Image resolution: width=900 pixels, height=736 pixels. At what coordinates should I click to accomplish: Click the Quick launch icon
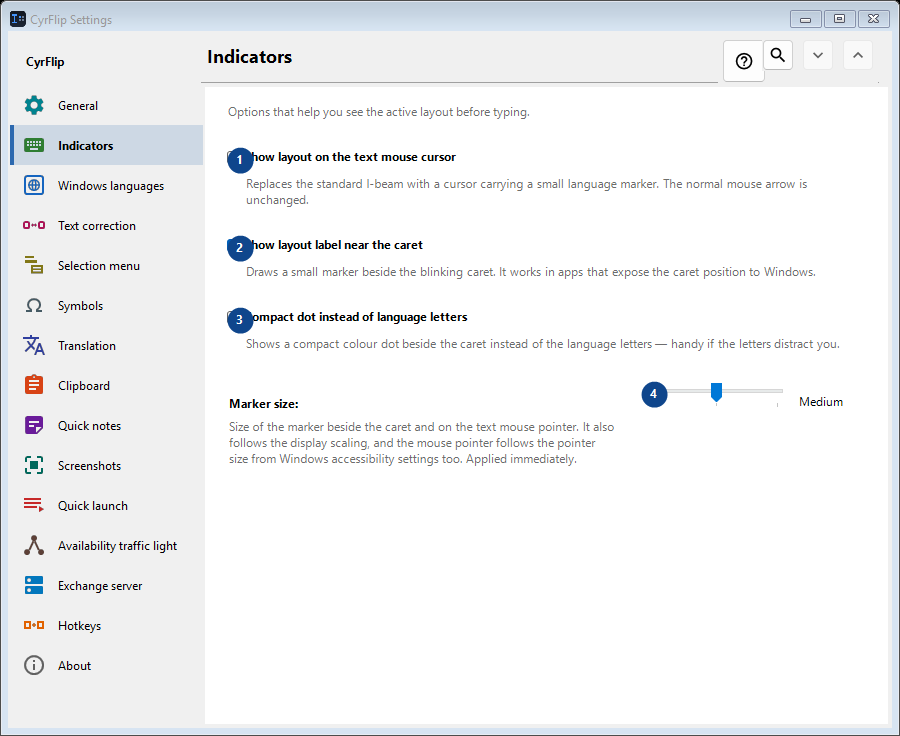click(x=34, y=505)
